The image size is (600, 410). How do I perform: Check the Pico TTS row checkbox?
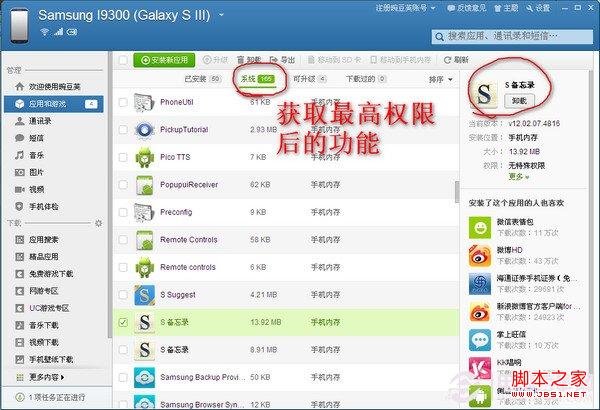coord(123,157)
